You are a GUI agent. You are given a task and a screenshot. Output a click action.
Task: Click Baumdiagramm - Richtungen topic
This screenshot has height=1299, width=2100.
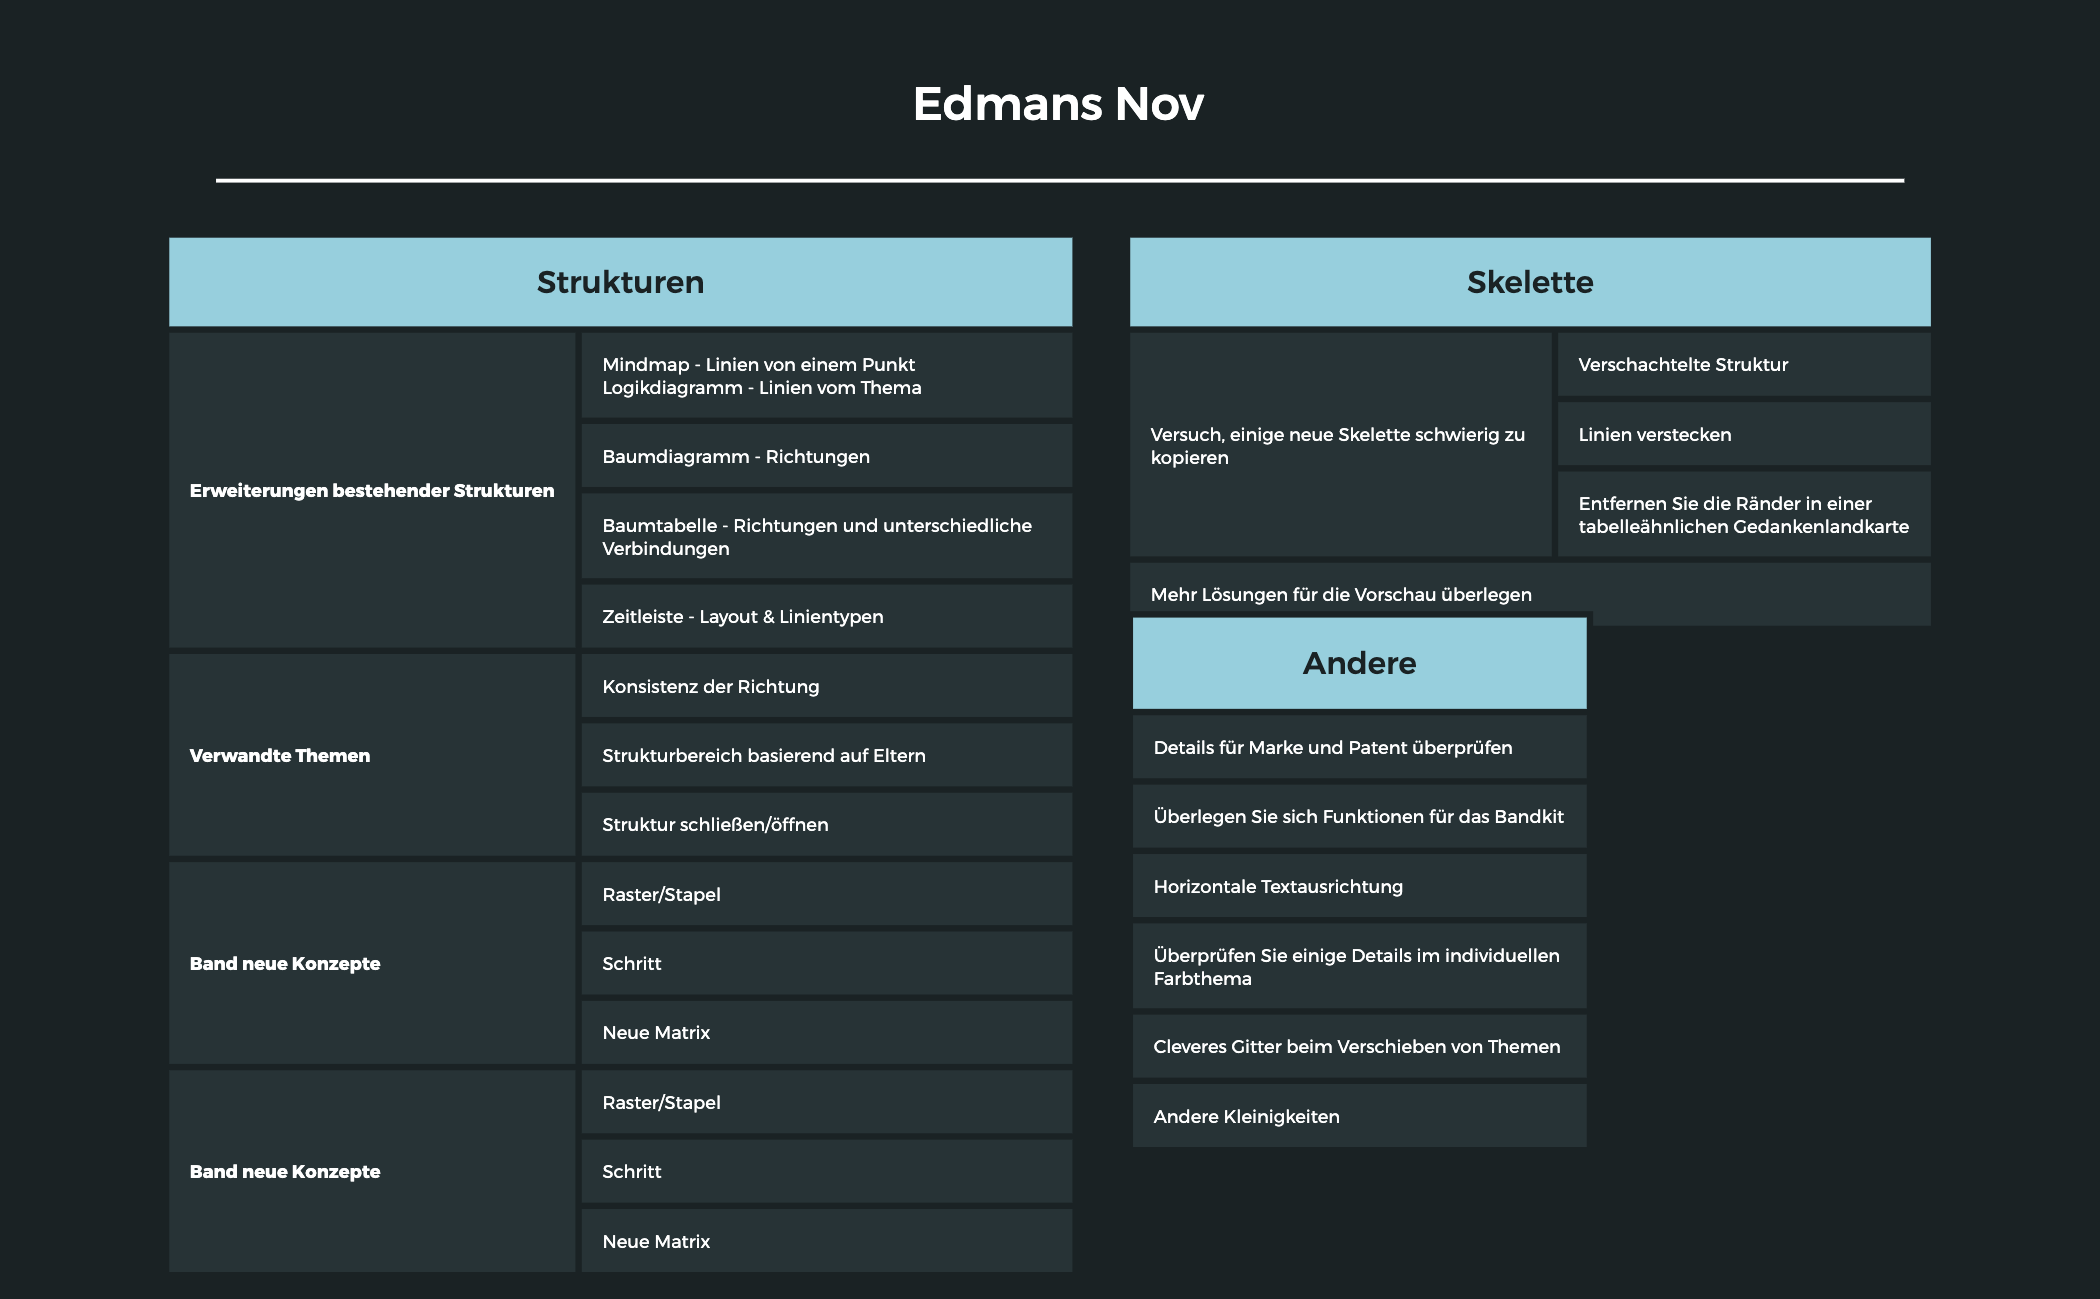coord(826,456)
